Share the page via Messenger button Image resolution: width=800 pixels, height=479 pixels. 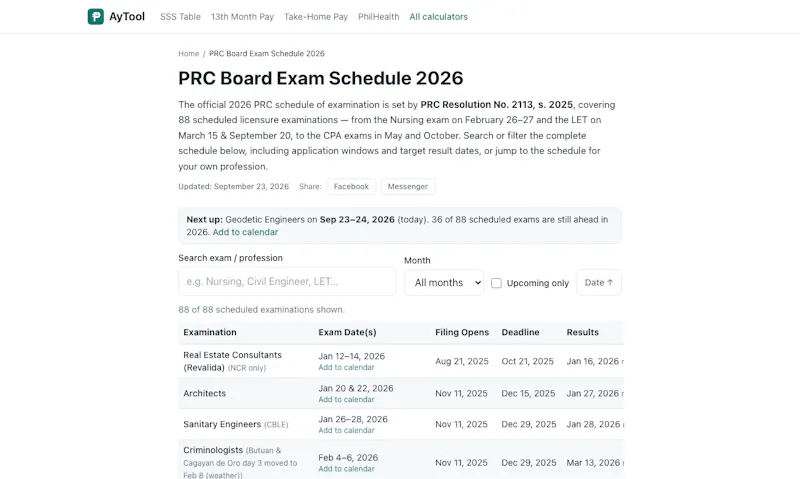(x=408, y=187)
